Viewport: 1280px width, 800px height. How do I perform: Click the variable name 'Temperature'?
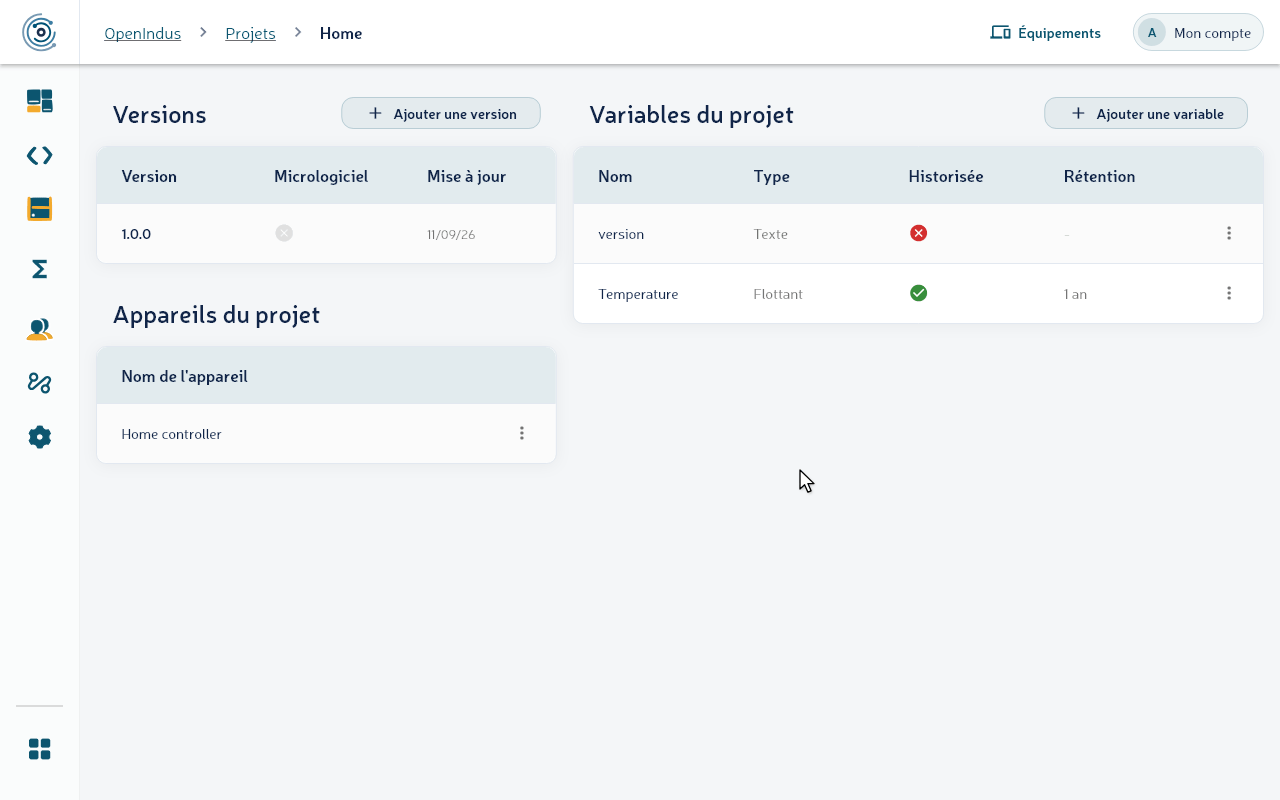coord(638,294)
